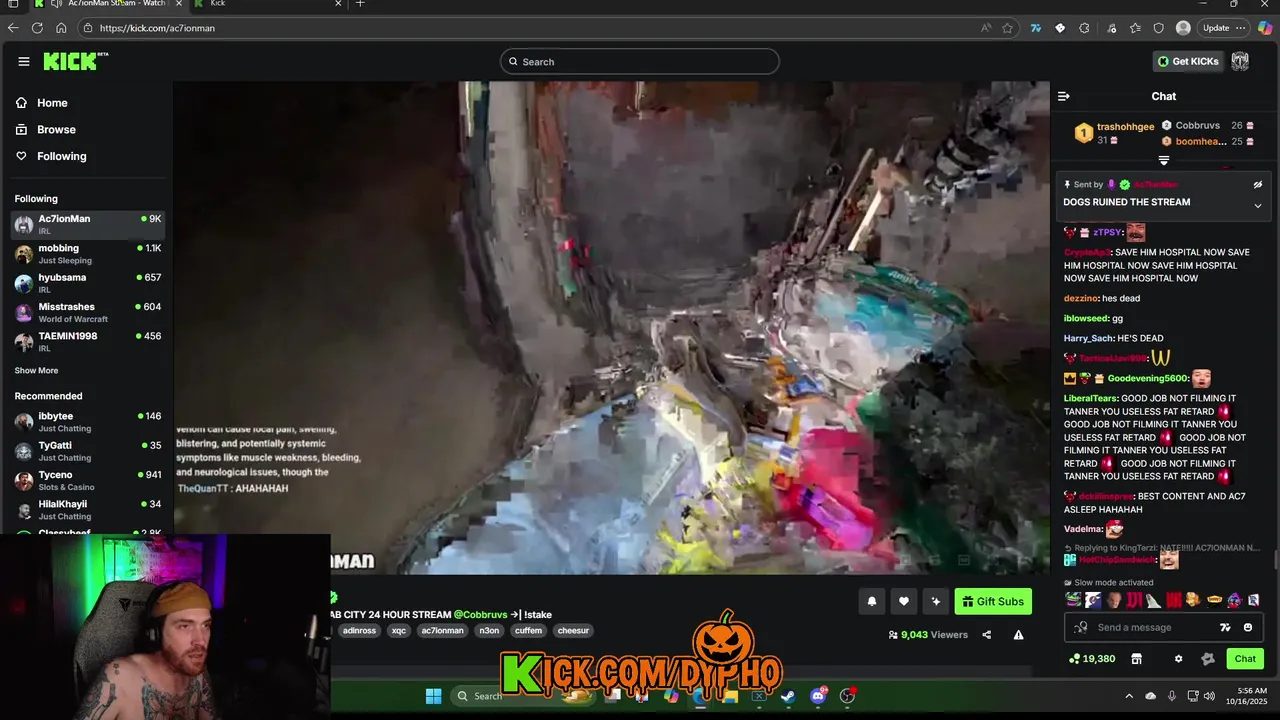Viewport: 1280px width, 720px height.
Task: Click the chat identity icon in the message box
Action: 1080,627
